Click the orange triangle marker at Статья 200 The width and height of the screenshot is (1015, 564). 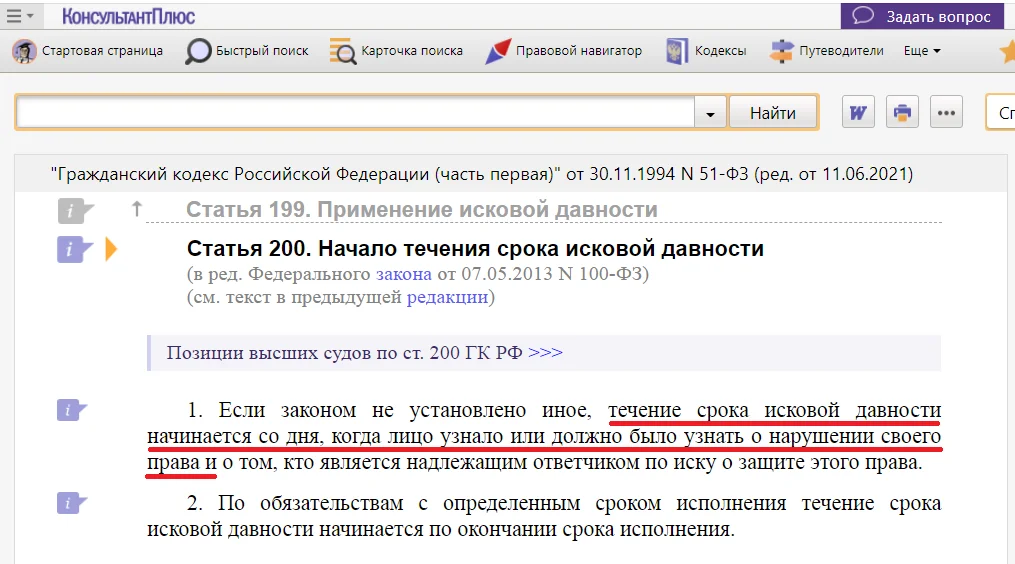point(111,249)
